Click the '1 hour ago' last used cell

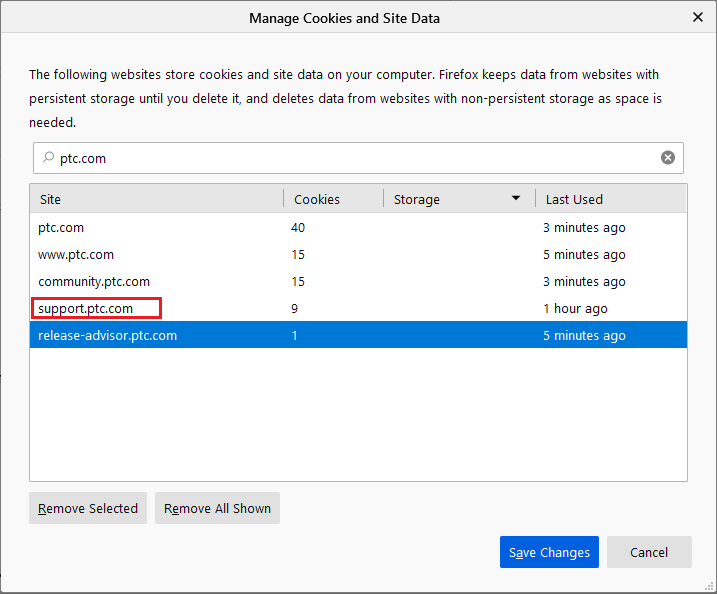click(574, 309)
